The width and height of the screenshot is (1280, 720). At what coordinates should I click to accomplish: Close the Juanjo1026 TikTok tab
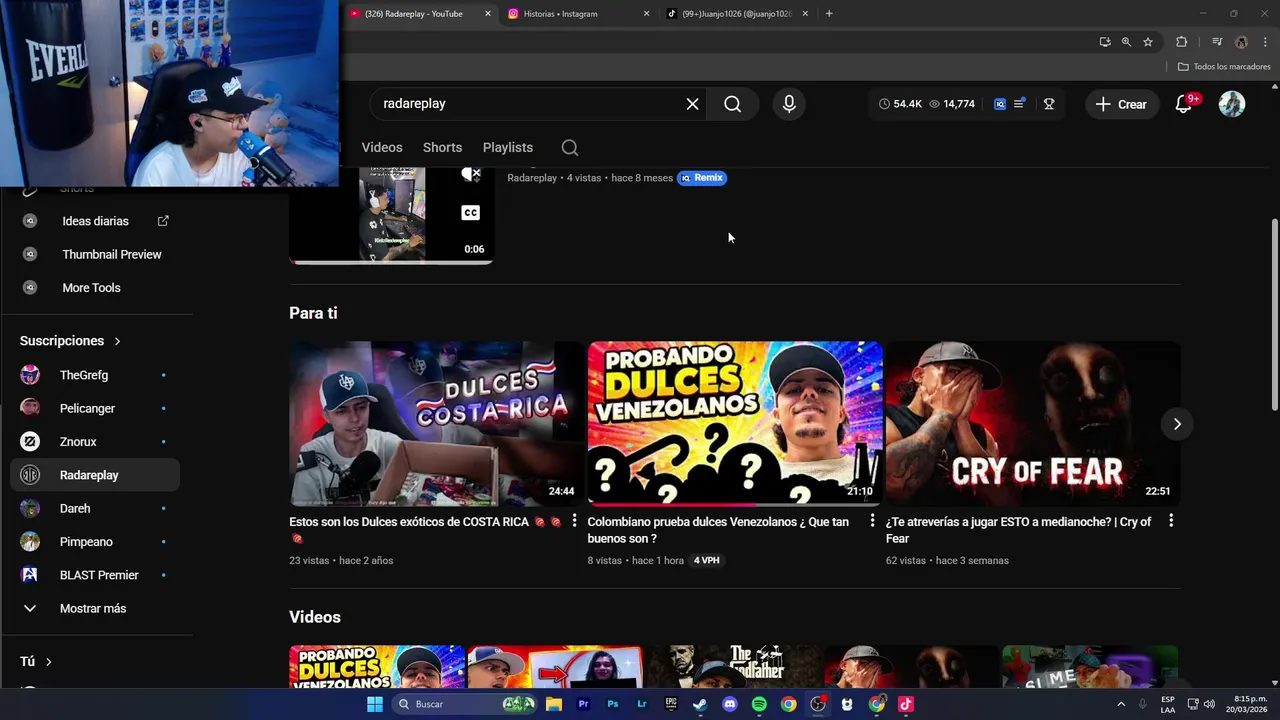(805, 14)
